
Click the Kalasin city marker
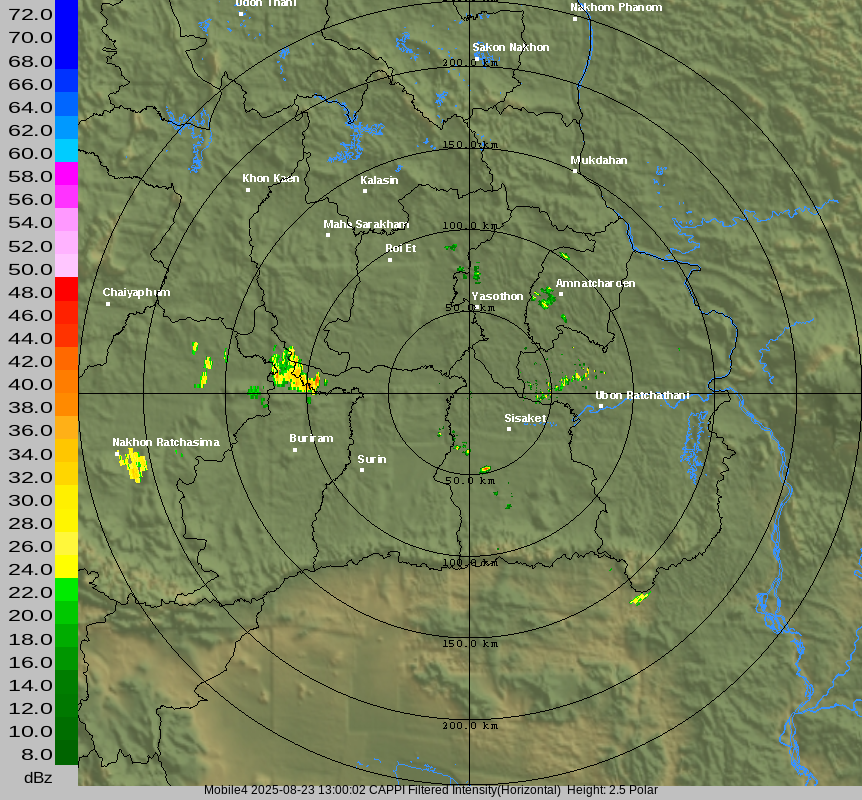coord(365,191)
